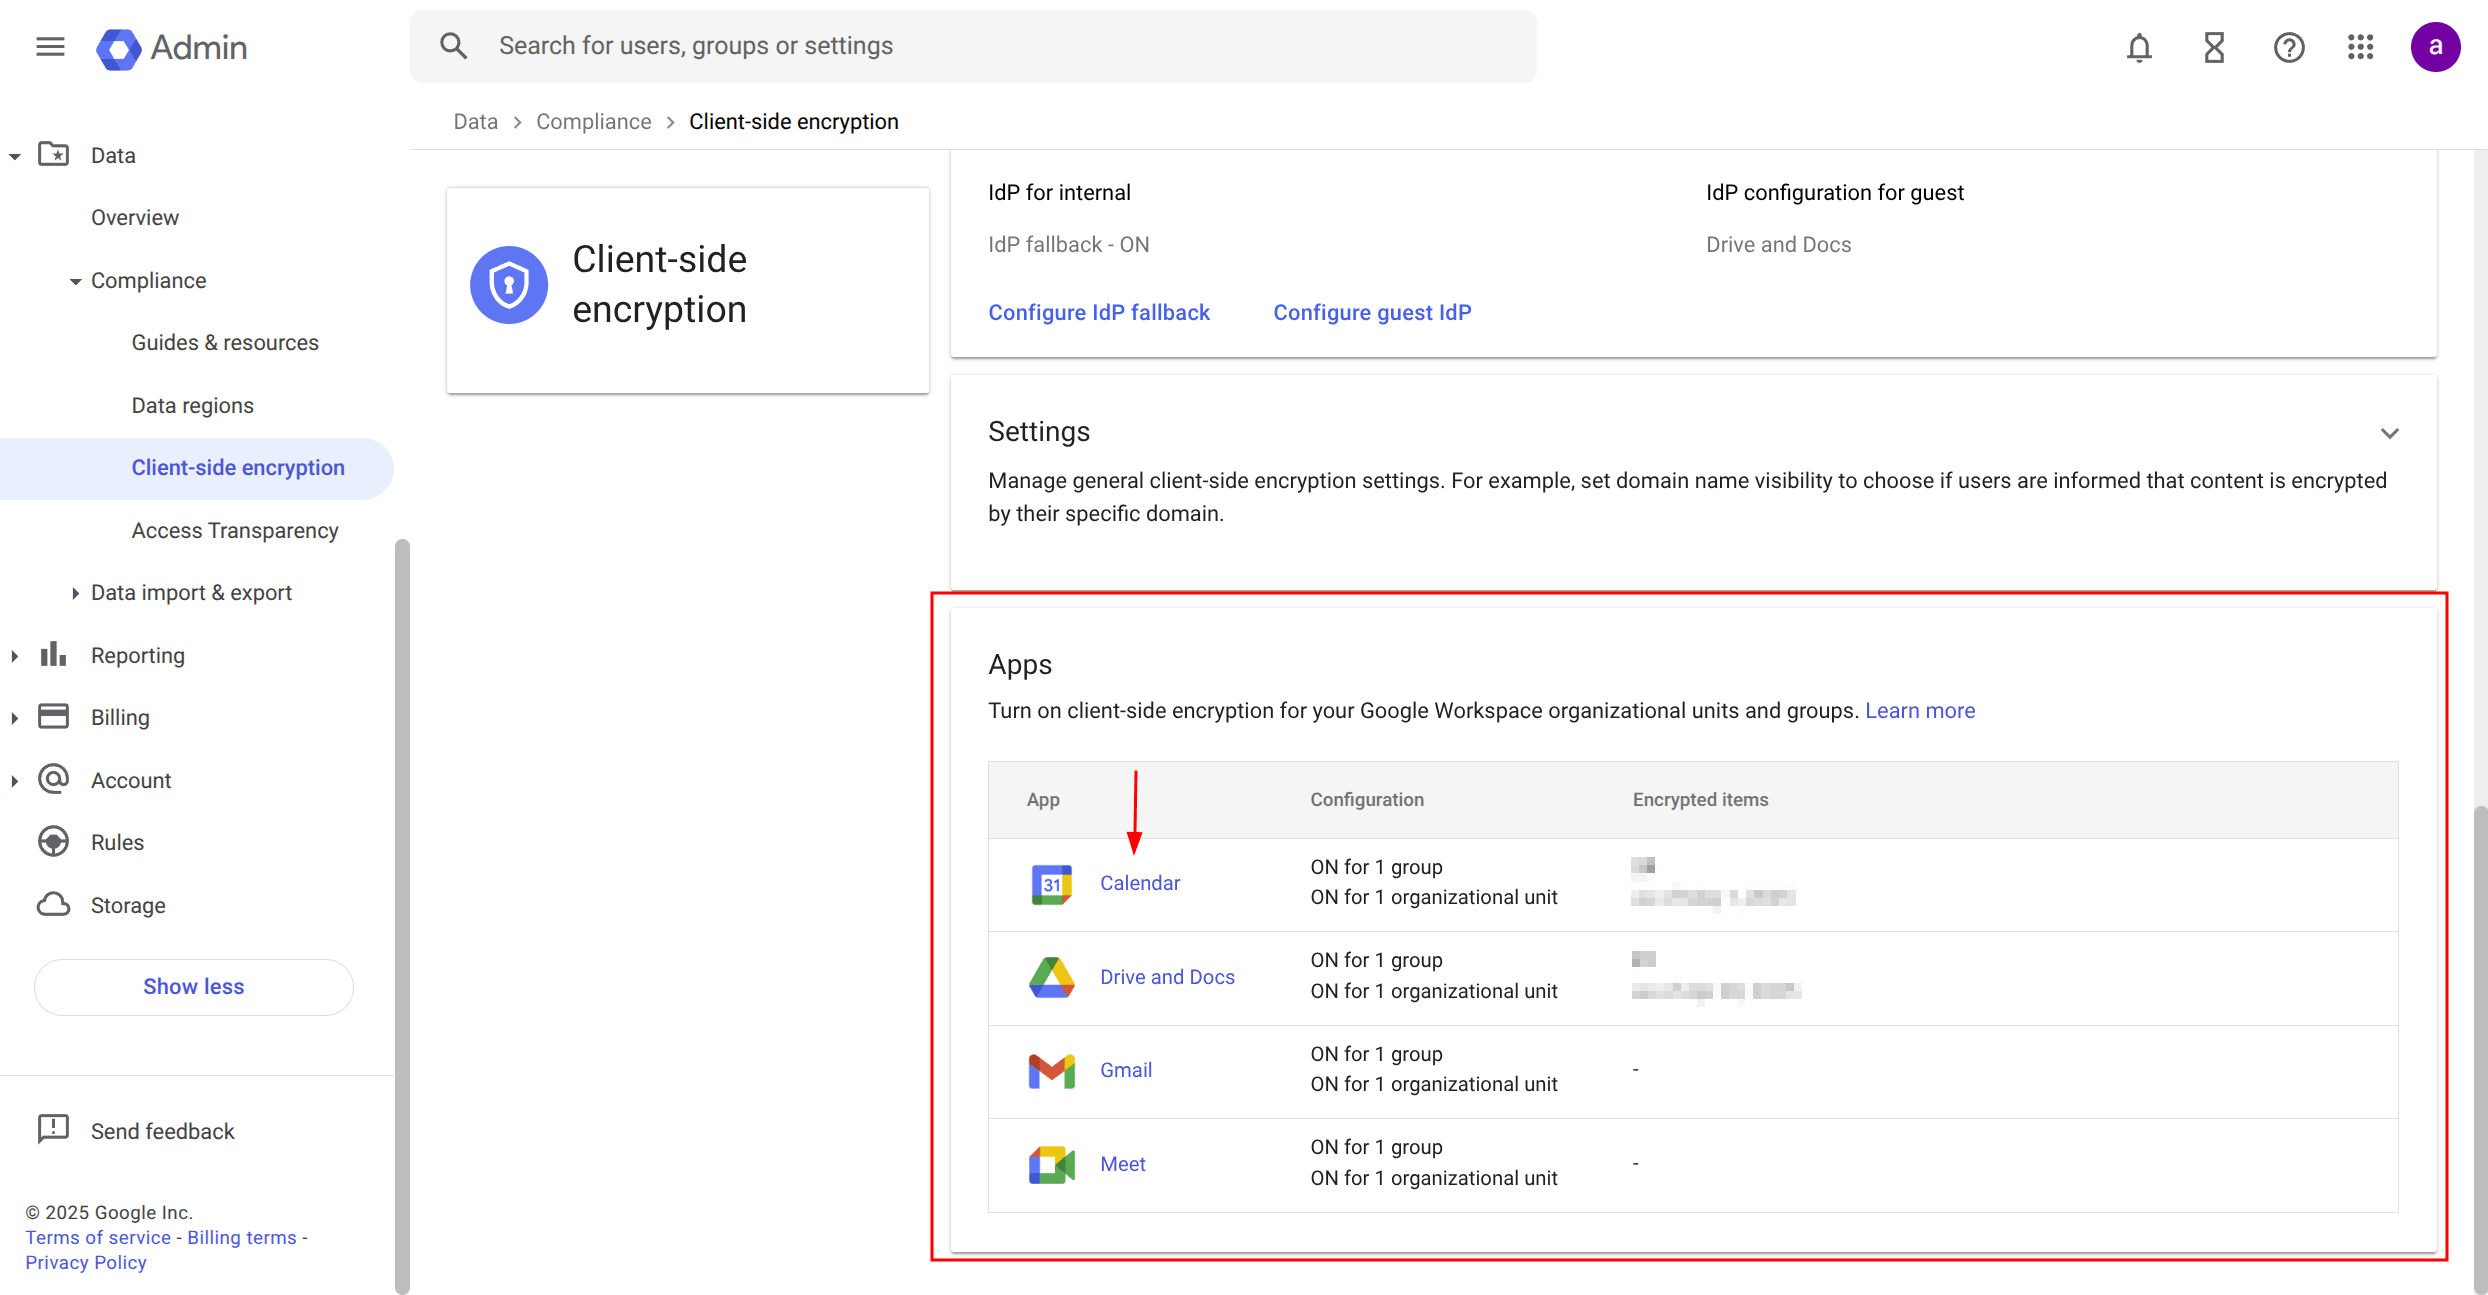The width and height of the screenshot is (2488, 1295).
Task: Expand the Reporting section arrow
Action: 15,656
